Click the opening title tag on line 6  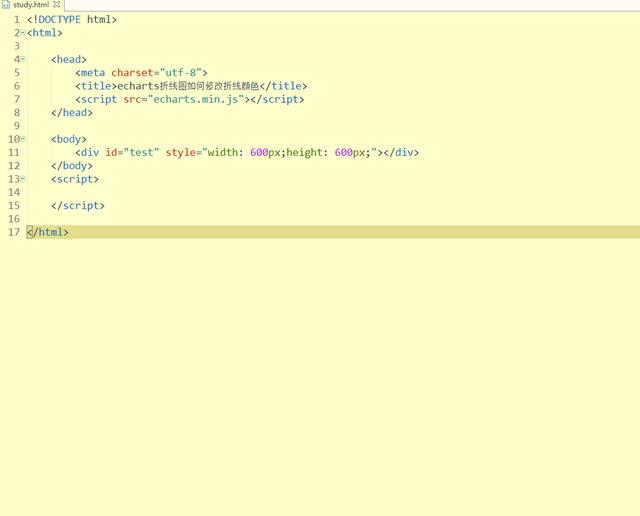(x=96, y=86)
